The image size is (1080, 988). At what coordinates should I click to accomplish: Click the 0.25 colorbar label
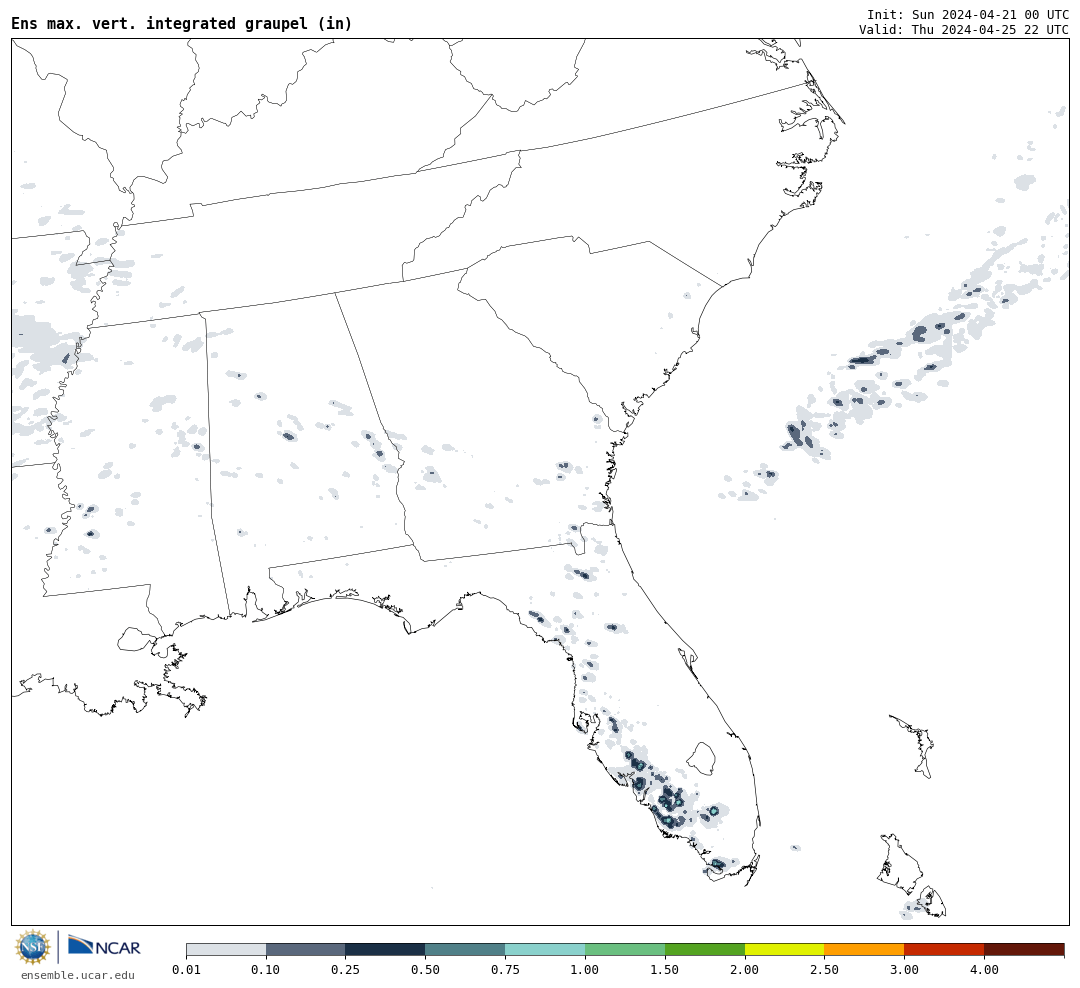click(346, 969)
